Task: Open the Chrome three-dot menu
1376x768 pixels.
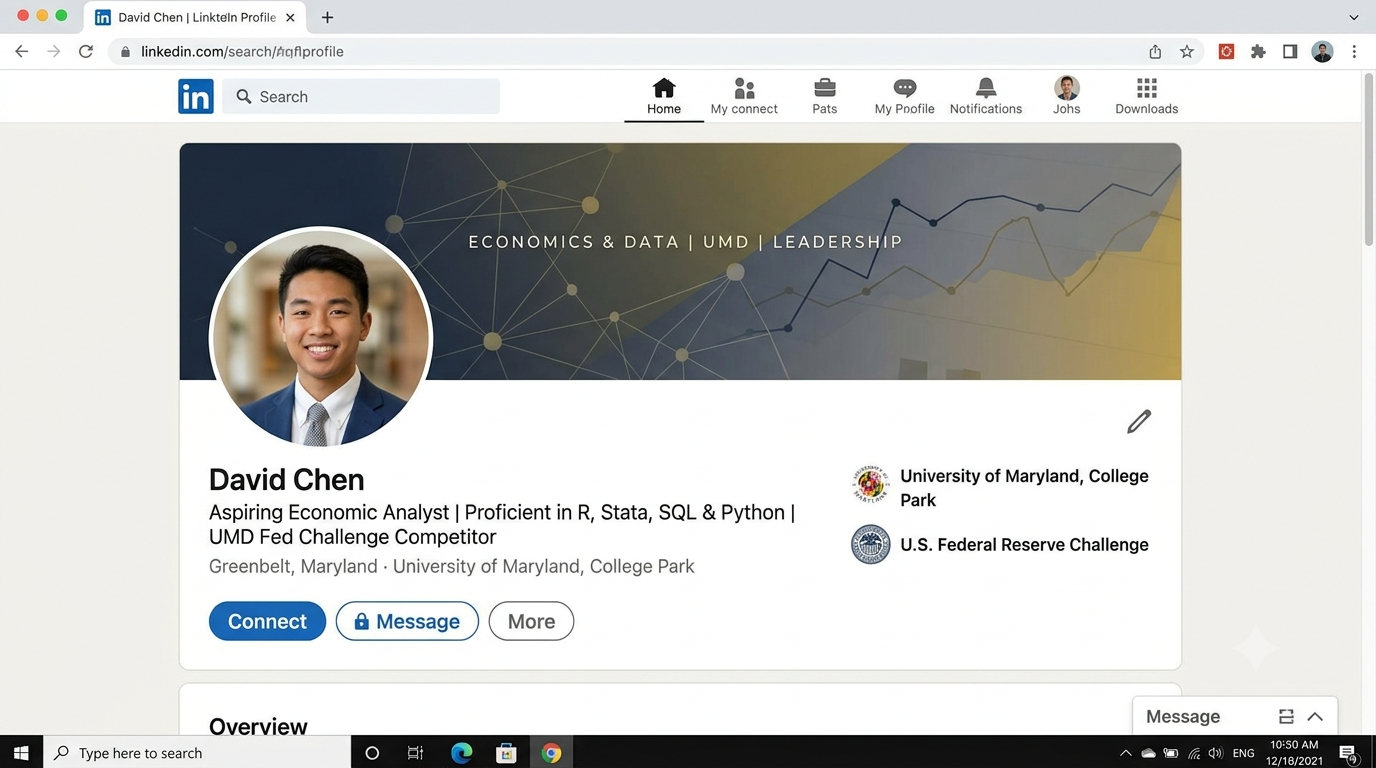Action: [1354, 52]
